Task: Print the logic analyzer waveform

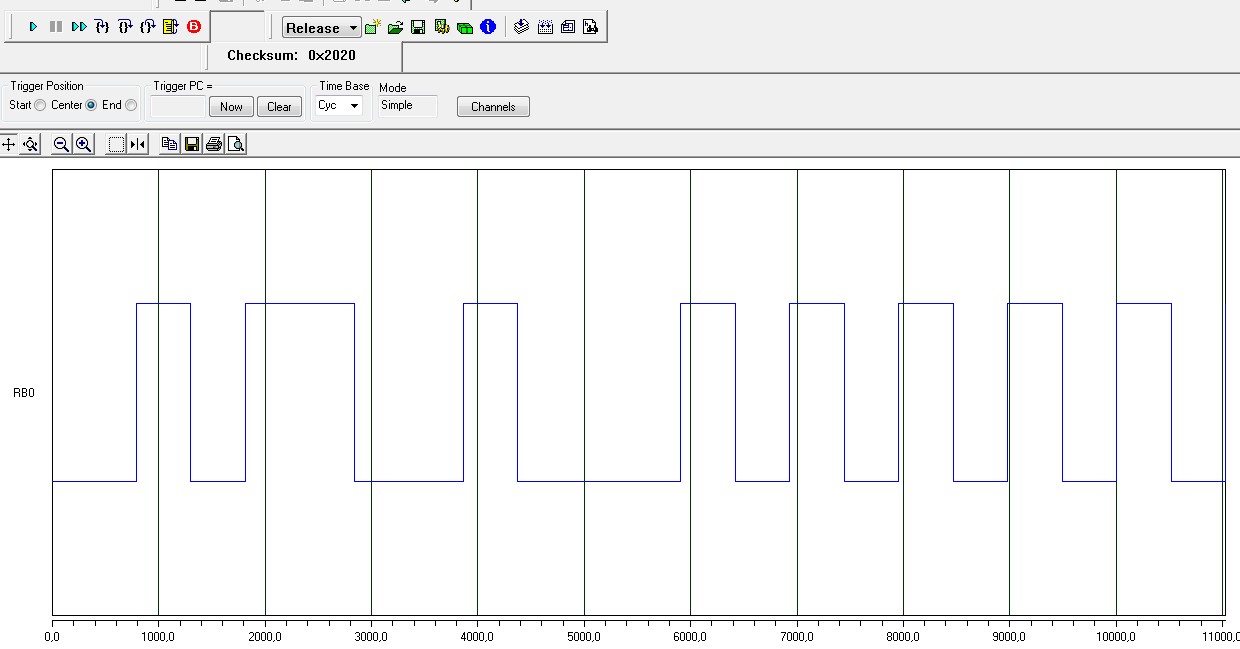Action: 213,144
